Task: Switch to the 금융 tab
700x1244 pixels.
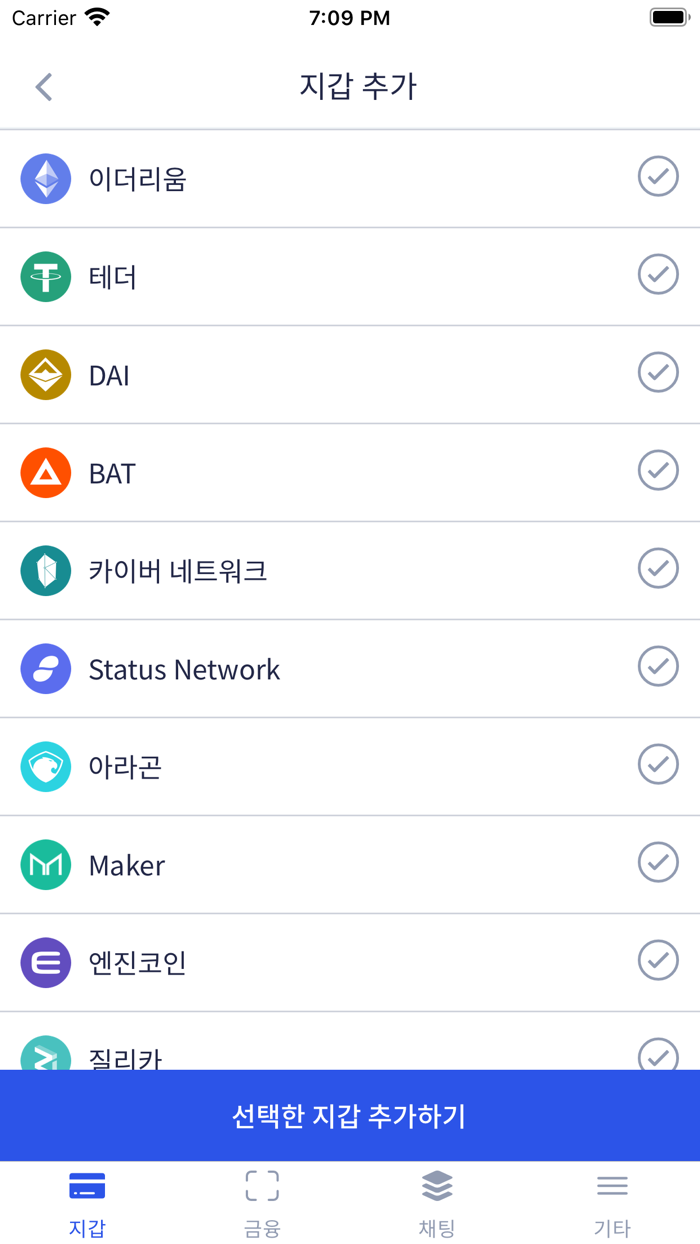Action: [262, 1203]
